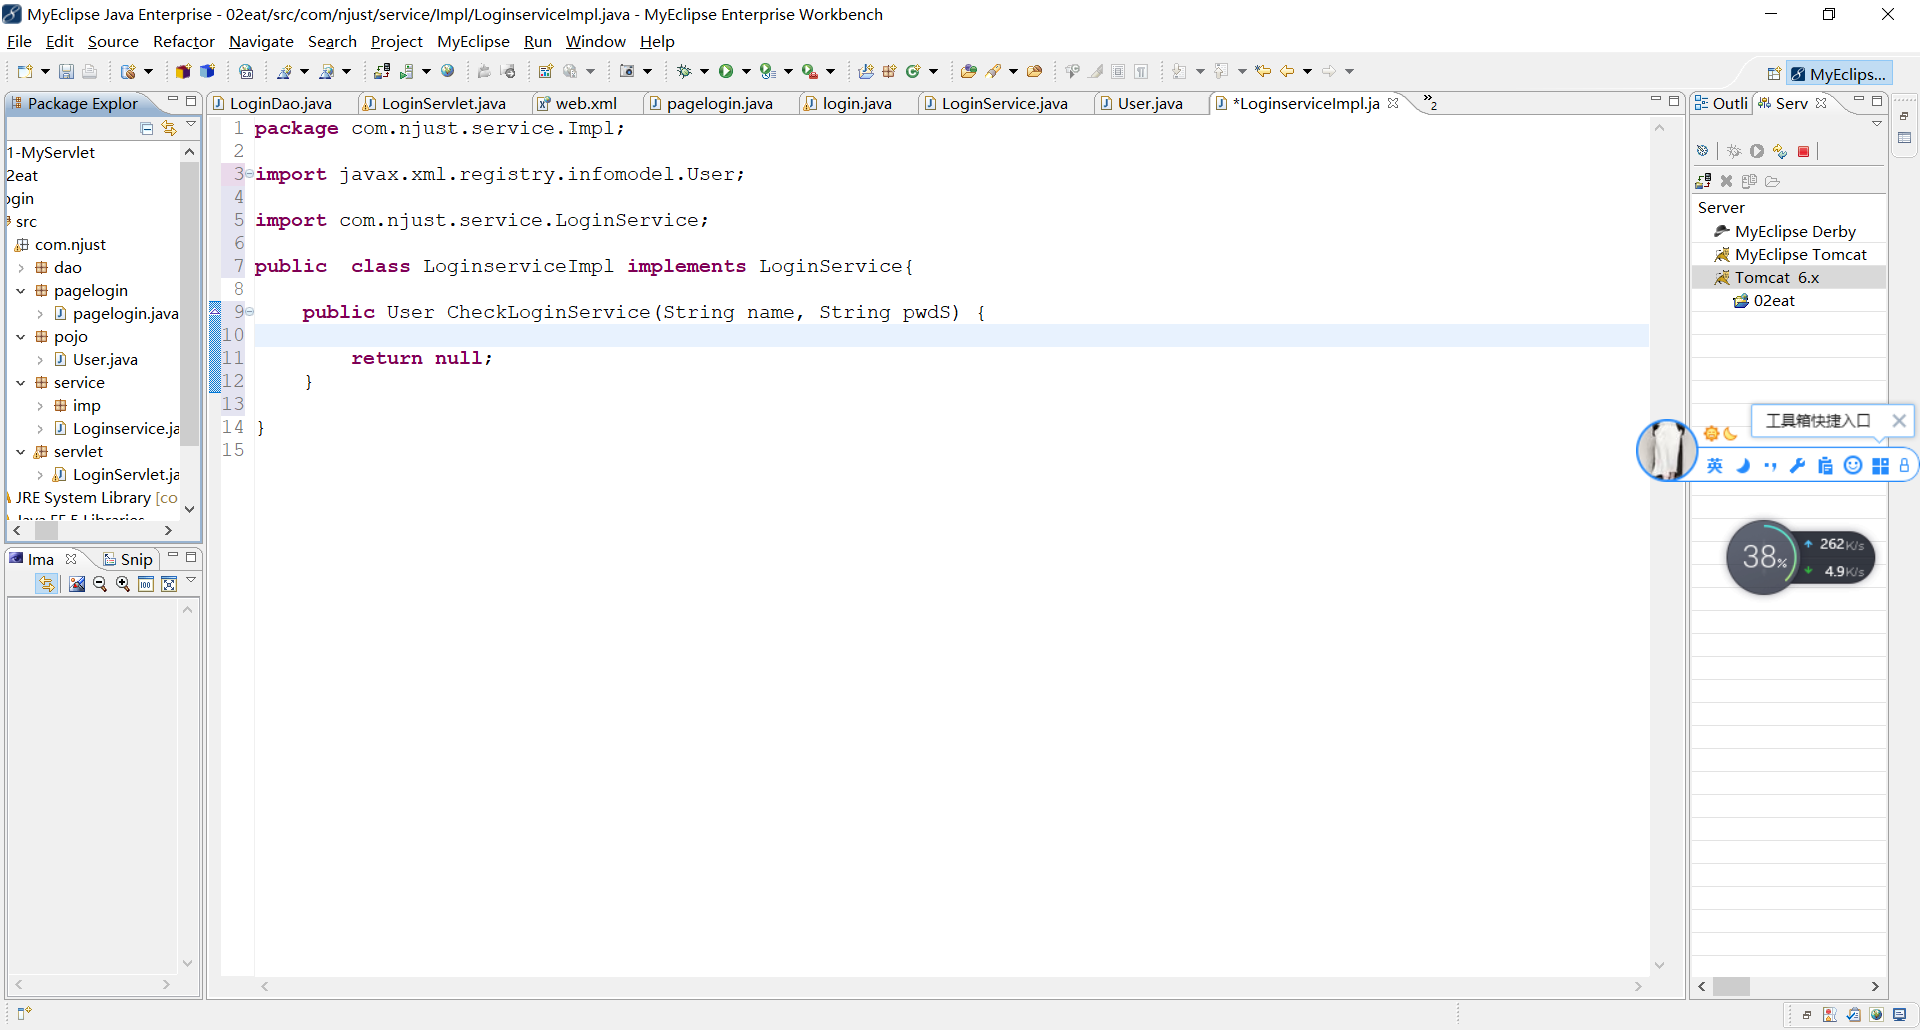Select the 02eat deployment under Tomcat

1773,301
